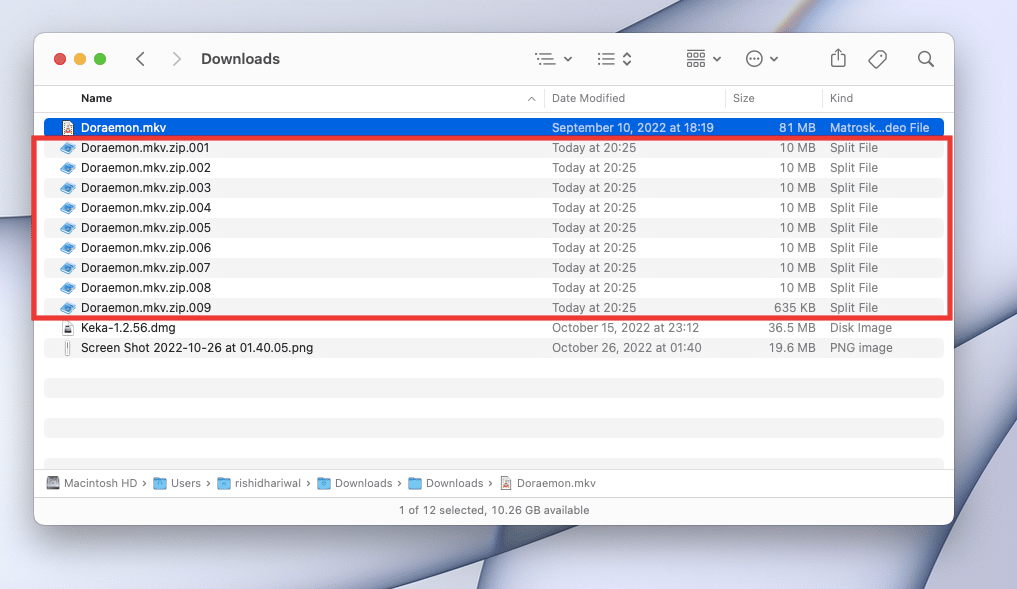
Task: Click the 635 KB size of zip.009
Action: coord(795,307)
